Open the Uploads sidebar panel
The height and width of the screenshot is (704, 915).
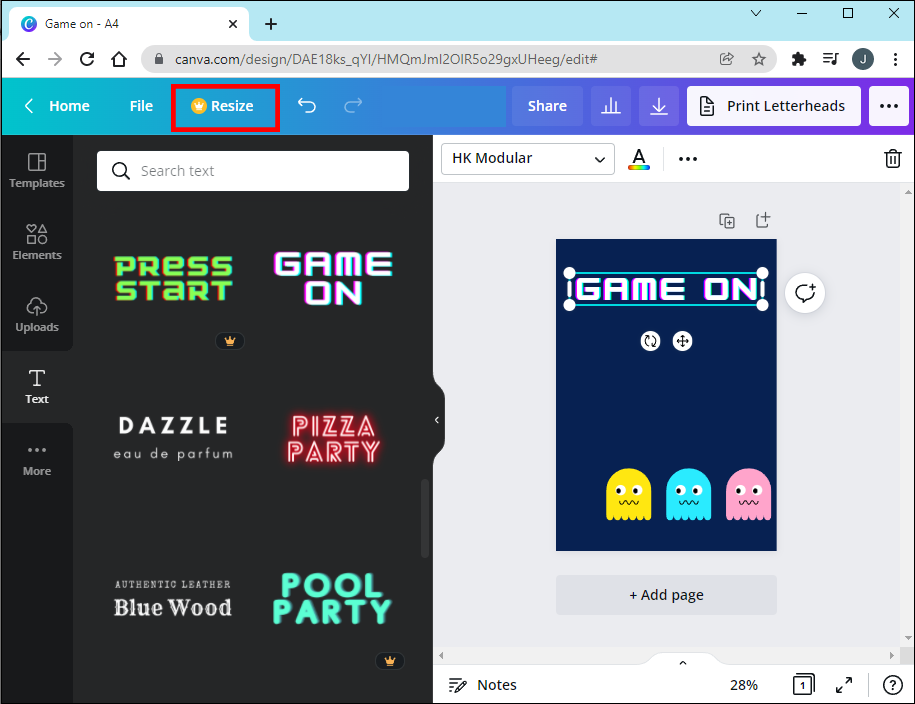point(37,315)
